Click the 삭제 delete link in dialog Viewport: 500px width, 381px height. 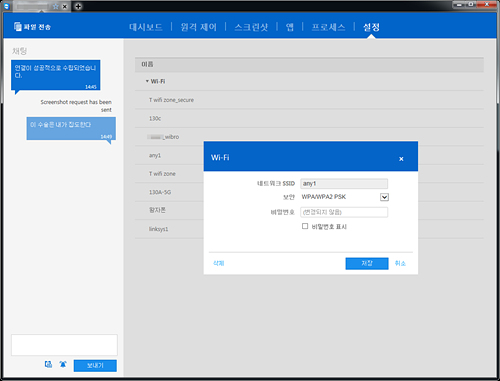click(x=219, y=263)
